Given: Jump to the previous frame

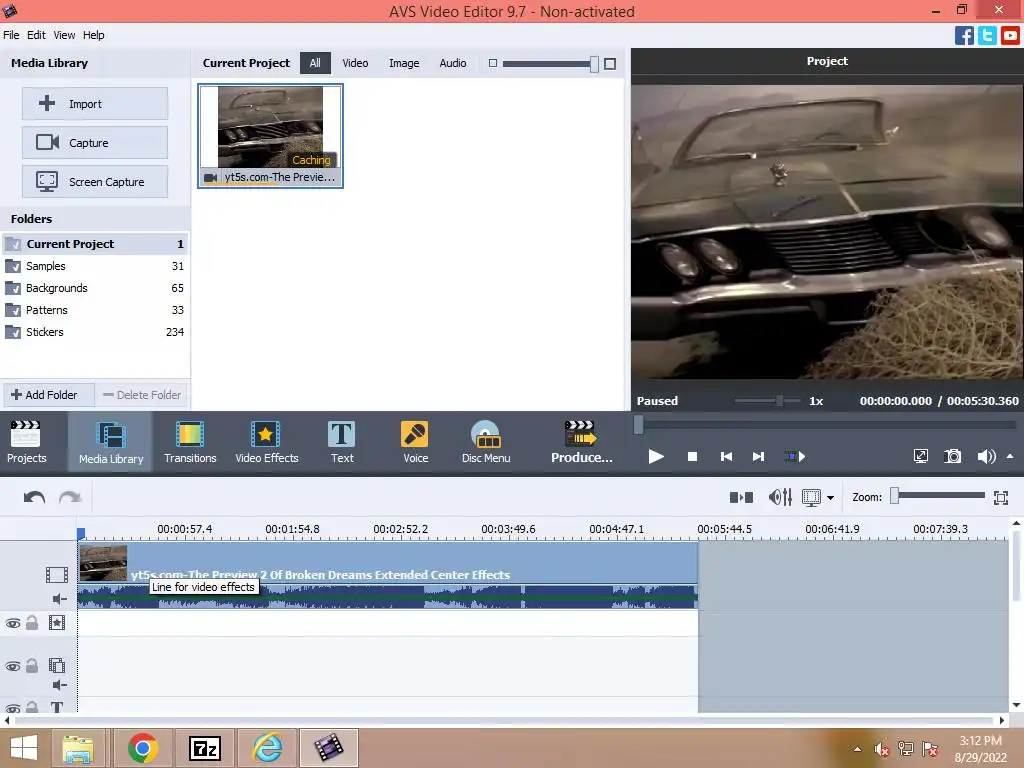Looking at the screenshot, I should tap(726, 456).
